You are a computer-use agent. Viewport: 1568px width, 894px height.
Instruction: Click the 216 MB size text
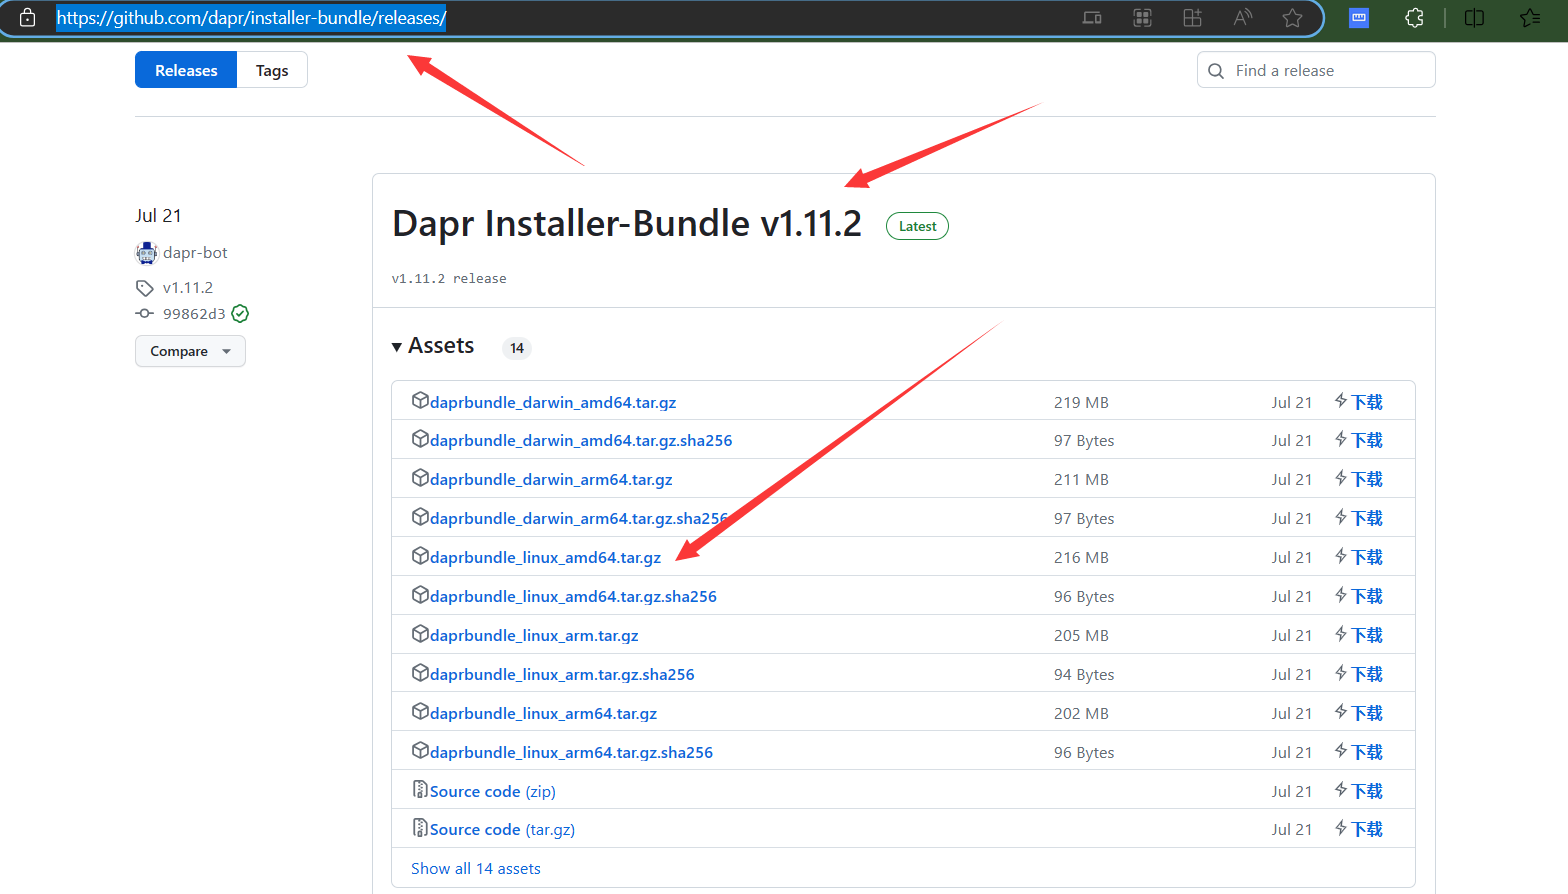[1081, 557]
